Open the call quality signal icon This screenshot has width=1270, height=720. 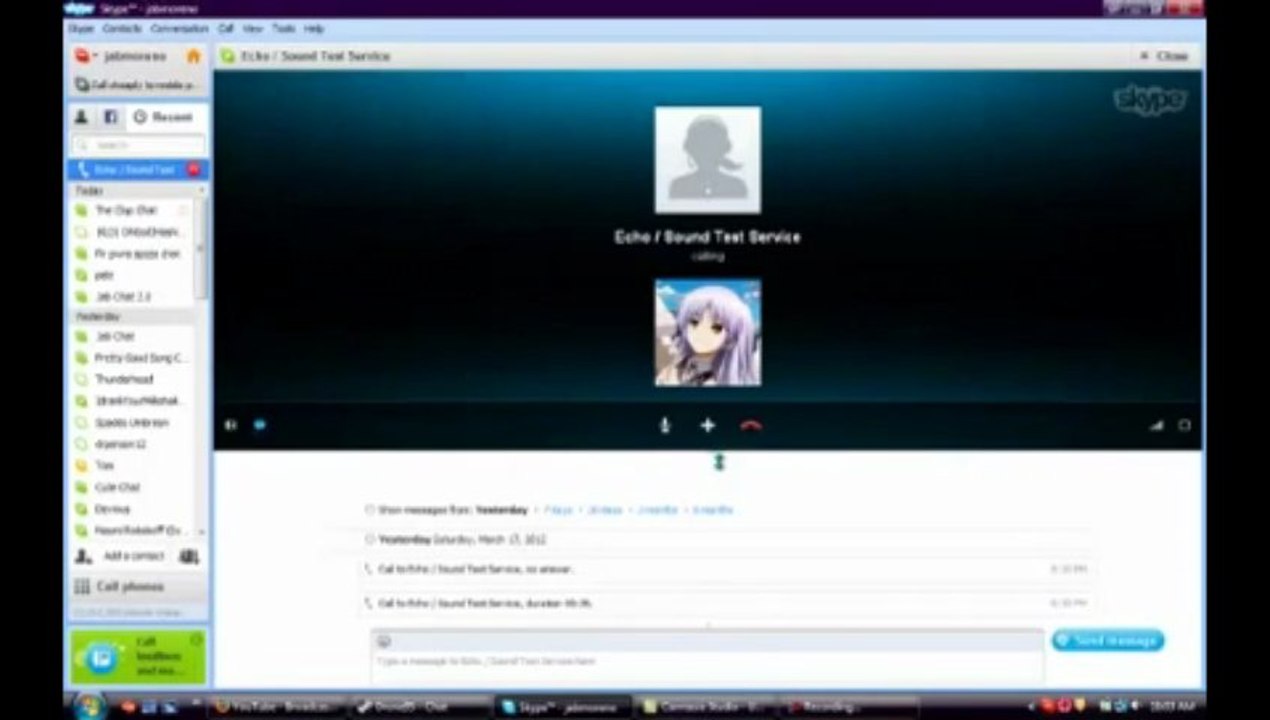[x=1157, y=425]
